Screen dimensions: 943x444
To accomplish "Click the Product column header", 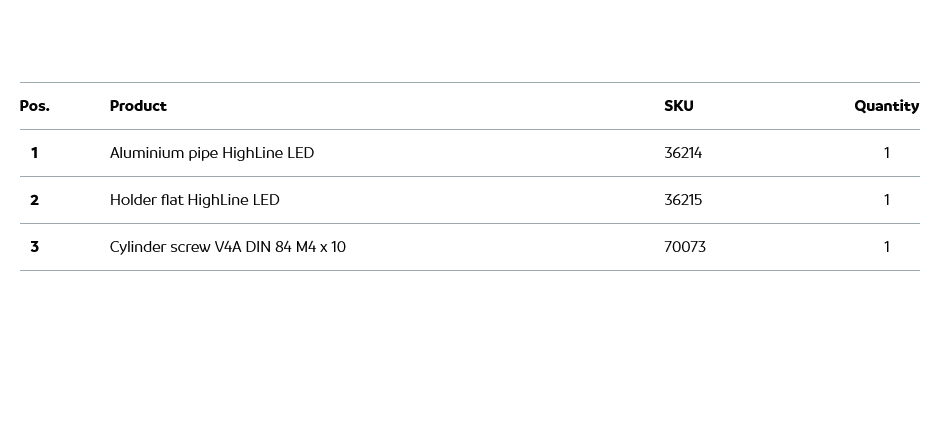I will click(138, 106).
